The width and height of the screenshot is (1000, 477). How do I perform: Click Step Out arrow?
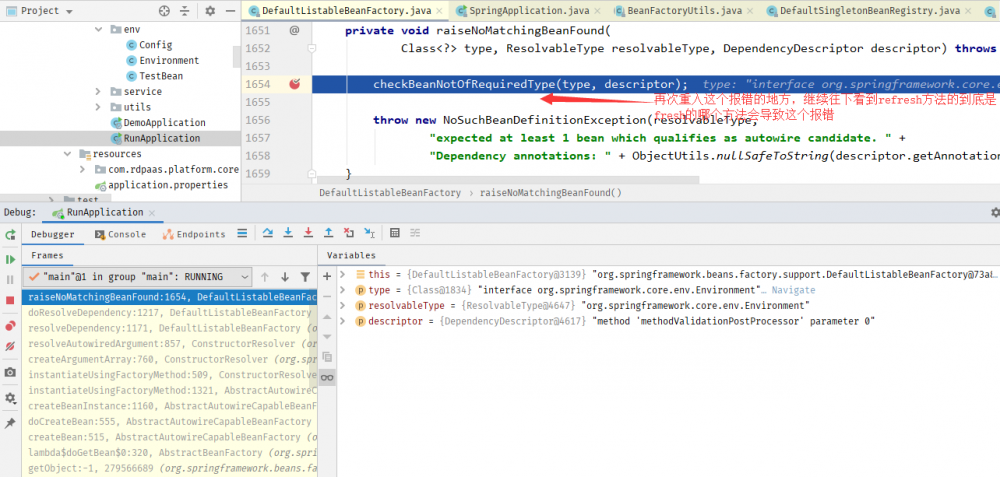(328, 233)
